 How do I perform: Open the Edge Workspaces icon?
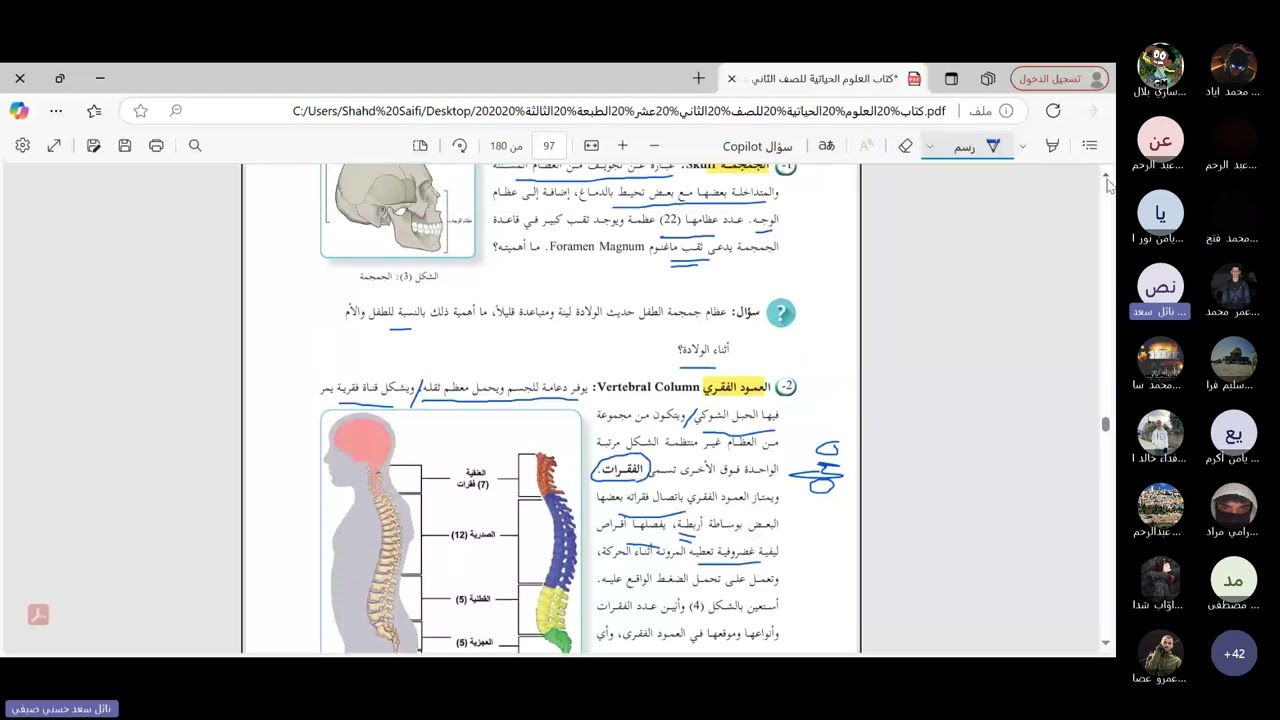point(988,78)
